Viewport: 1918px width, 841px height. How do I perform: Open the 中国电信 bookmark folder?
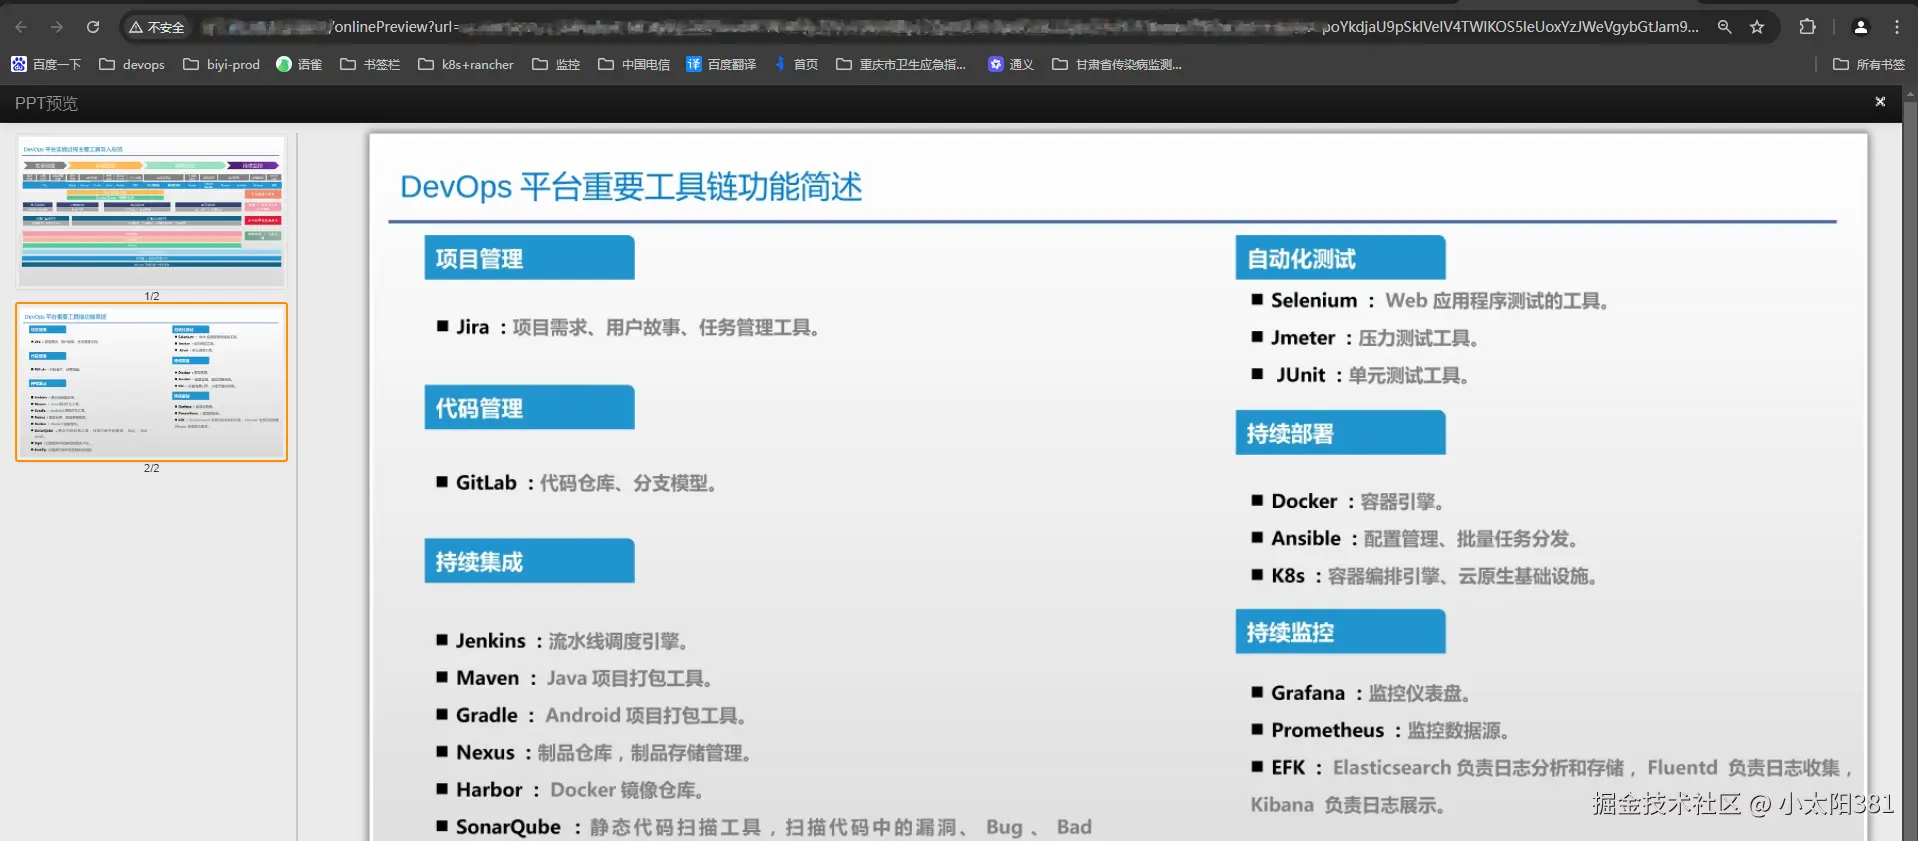point(634,64)
